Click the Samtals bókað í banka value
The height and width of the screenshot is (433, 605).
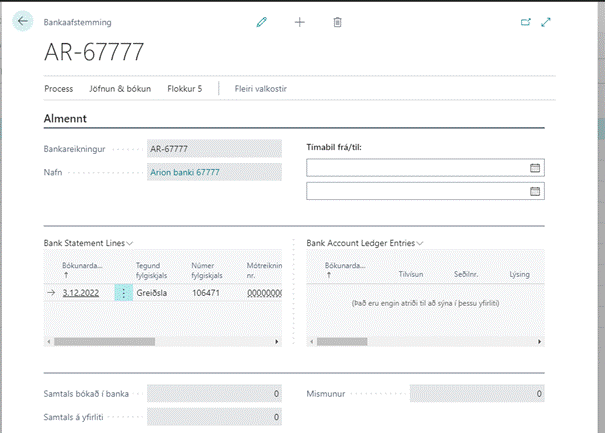(214, 394)
